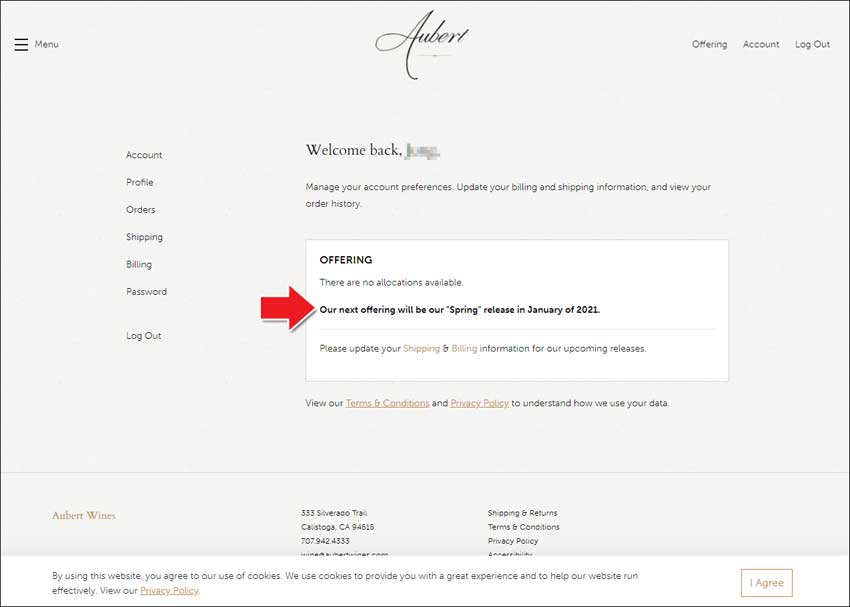Click Log Out in top navigation
Image resolution: width=850 pixels, height=607 pixels.
812,44
